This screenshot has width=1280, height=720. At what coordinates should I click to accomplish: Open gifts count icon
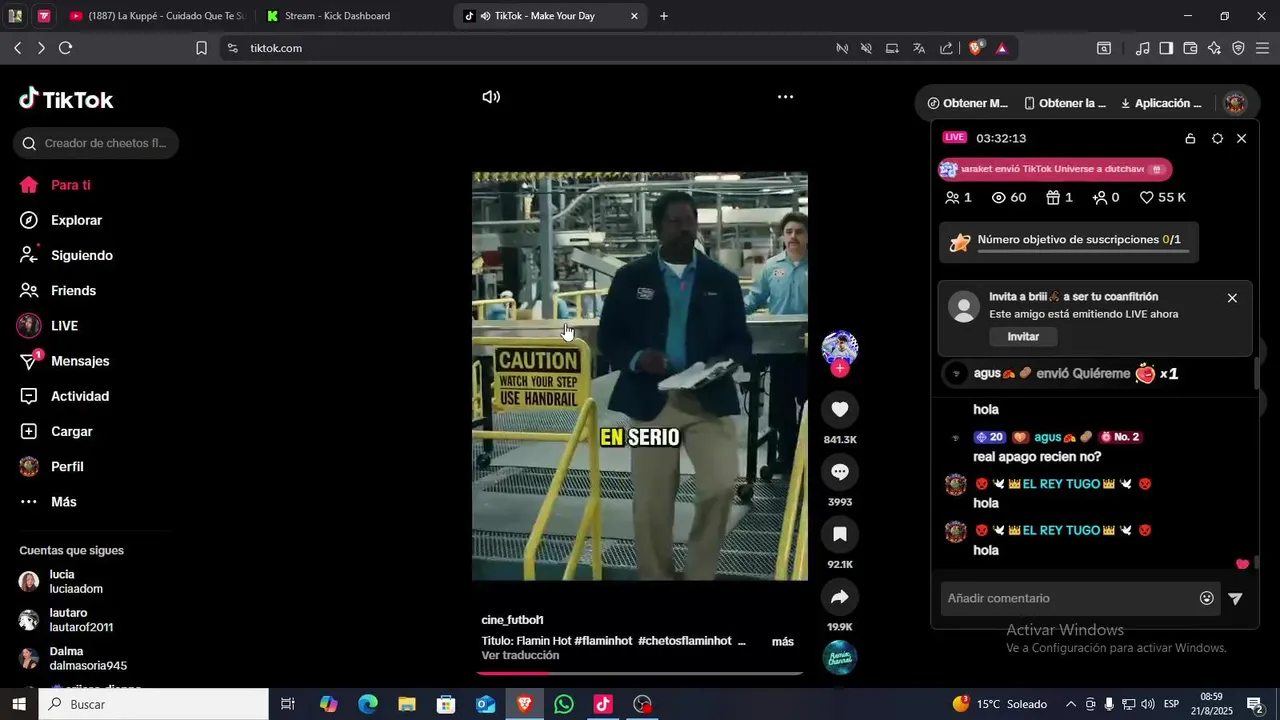click(x=1059, y=198)
